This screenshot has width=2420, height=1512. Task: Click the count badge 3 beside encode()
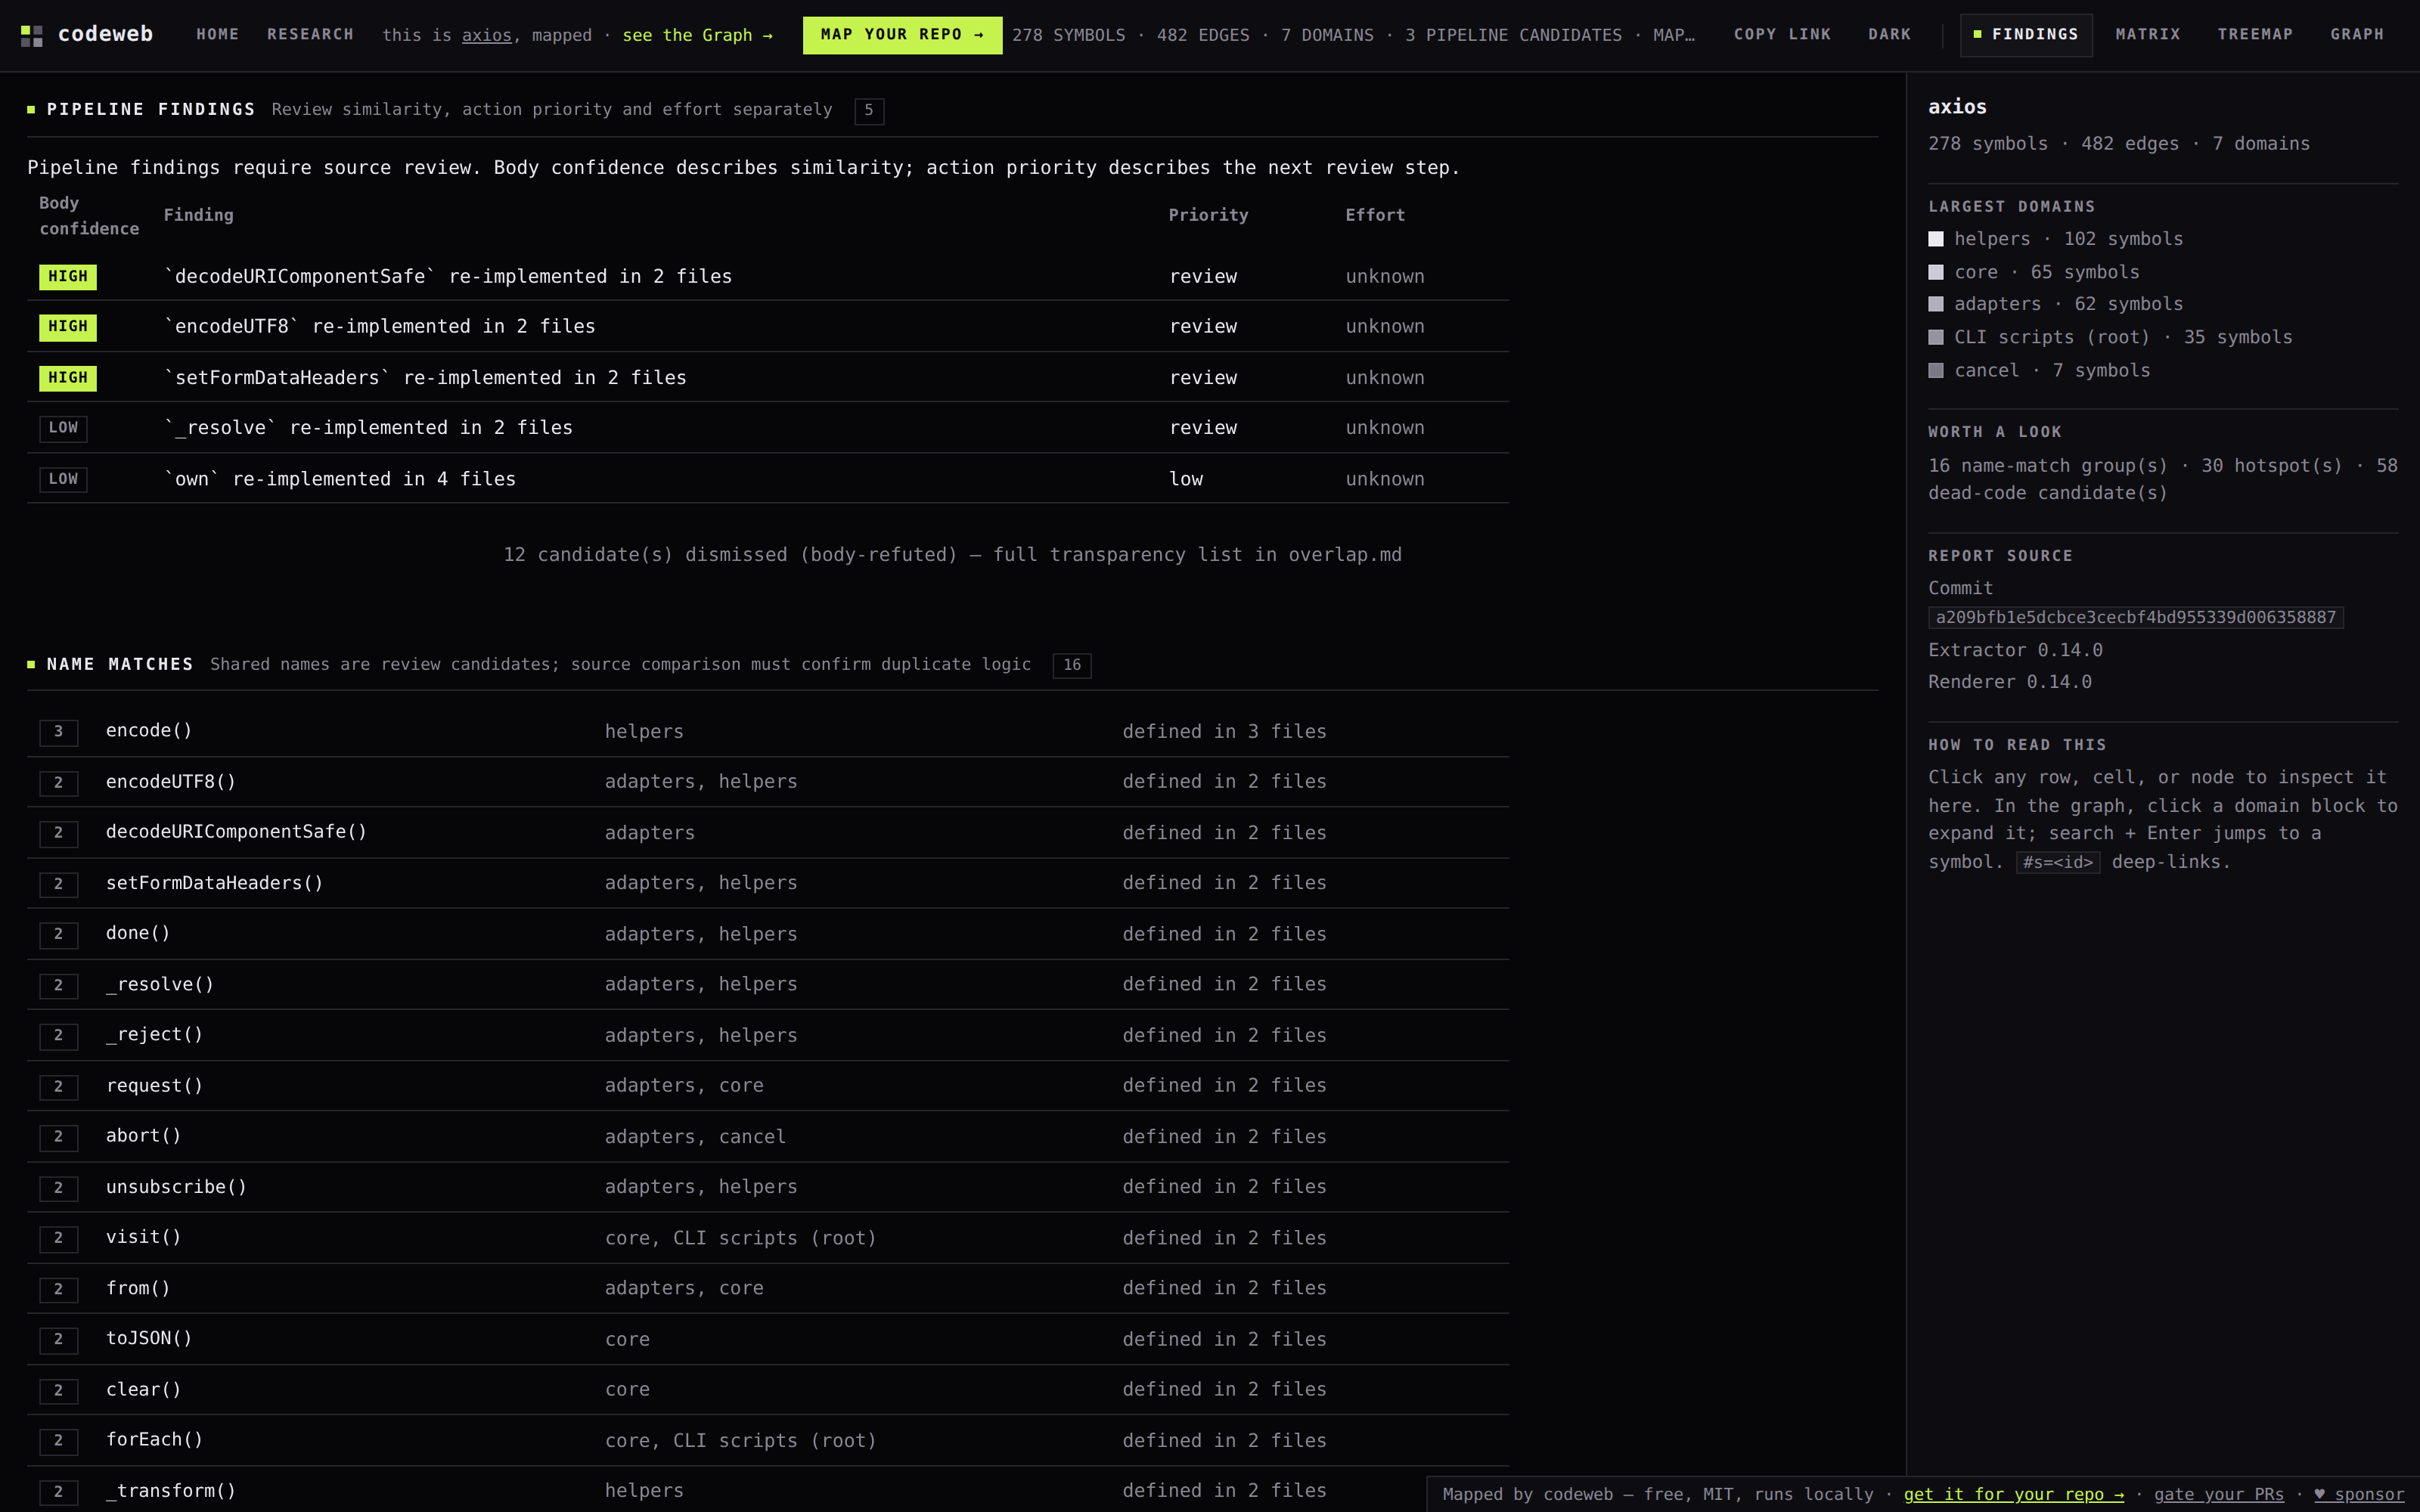click(x=58, y=732)
